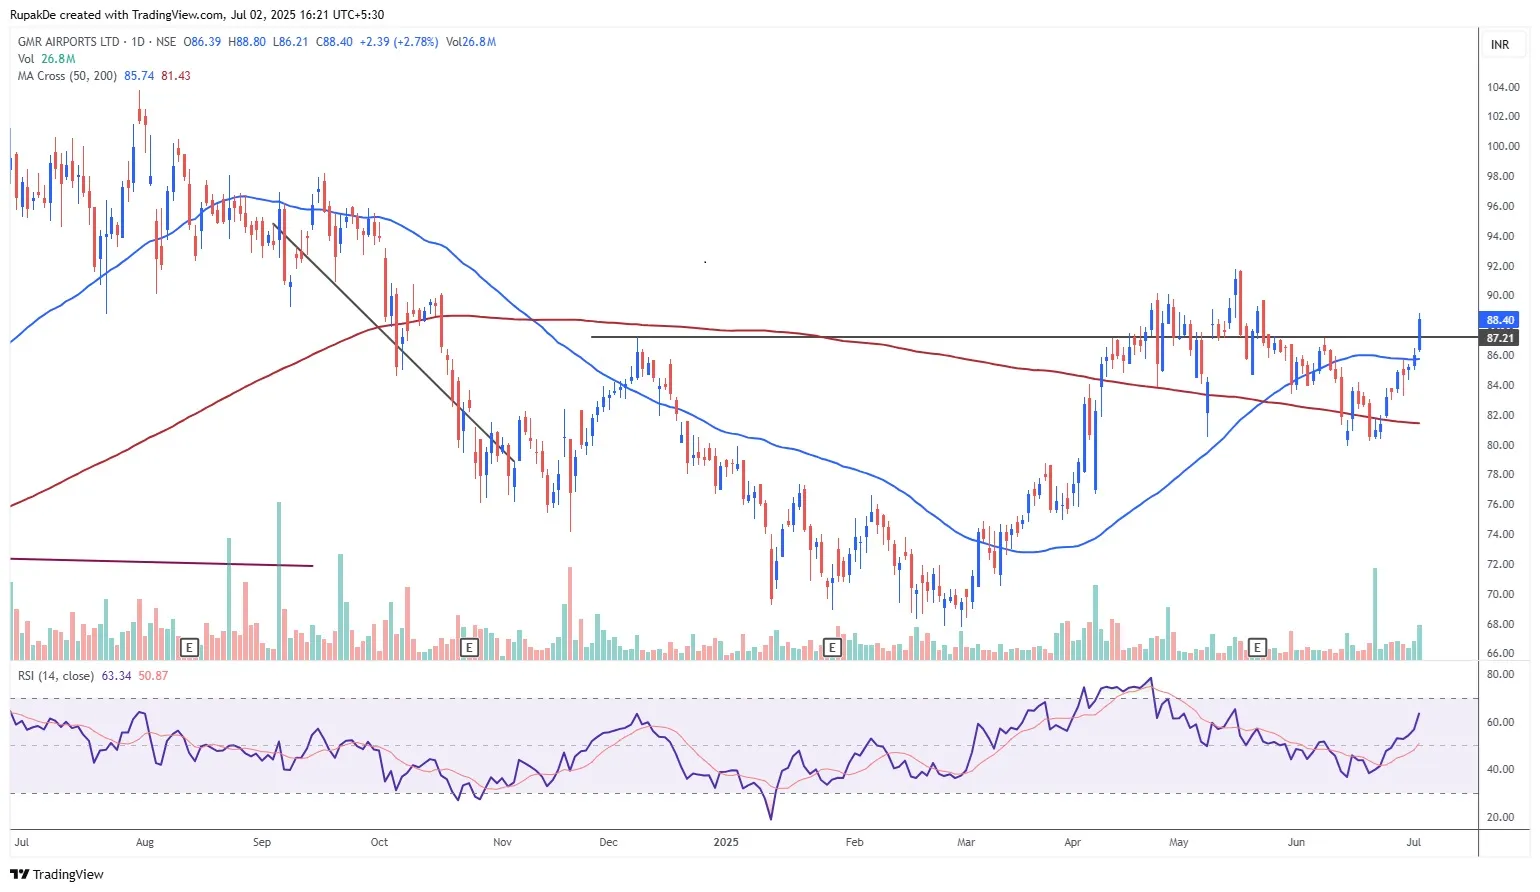The height and width of the screenshot is (892, 1540).
Task: Click the Sep label on the time axis
Action: [x=262, y=842]
